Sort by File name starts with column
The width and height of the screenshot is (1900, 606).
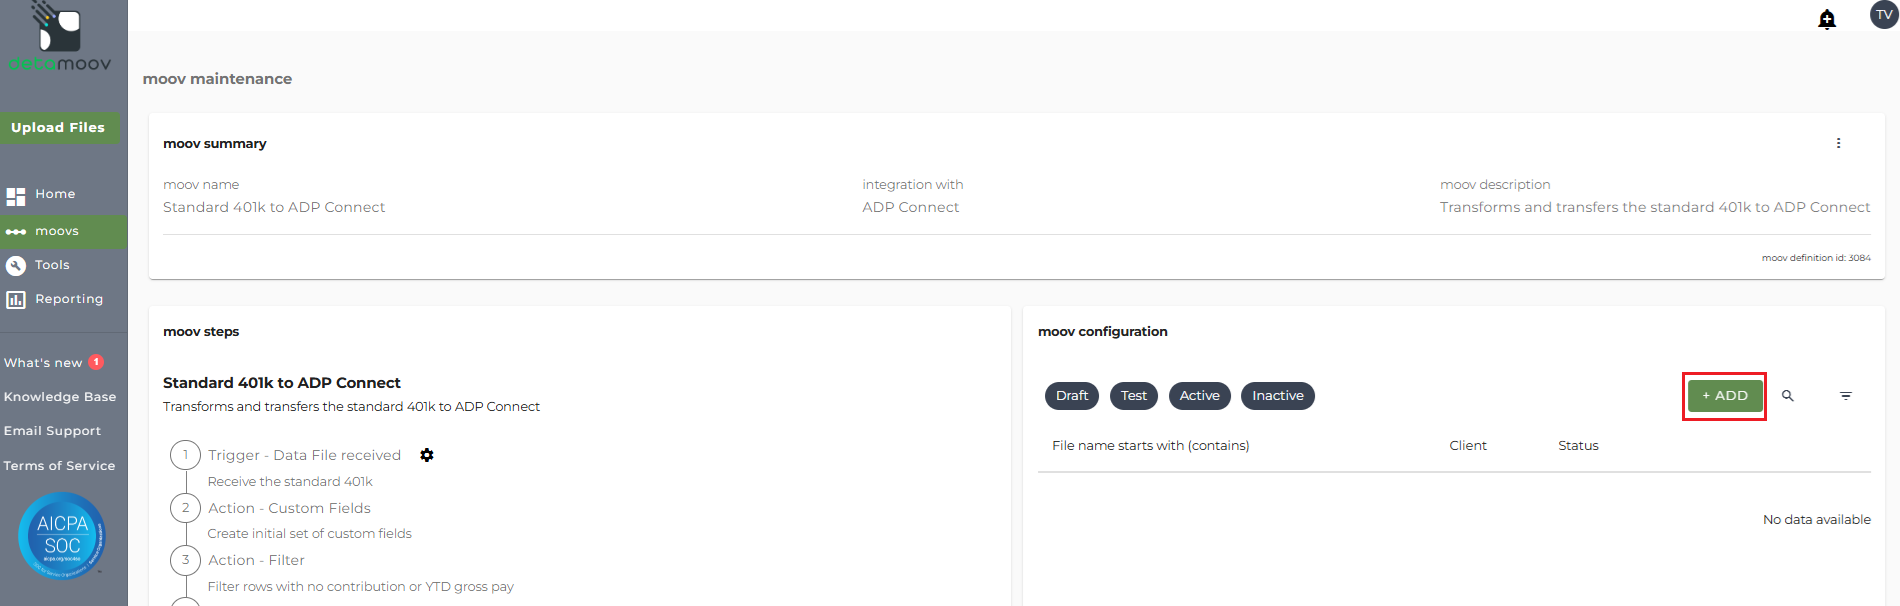1150,446
